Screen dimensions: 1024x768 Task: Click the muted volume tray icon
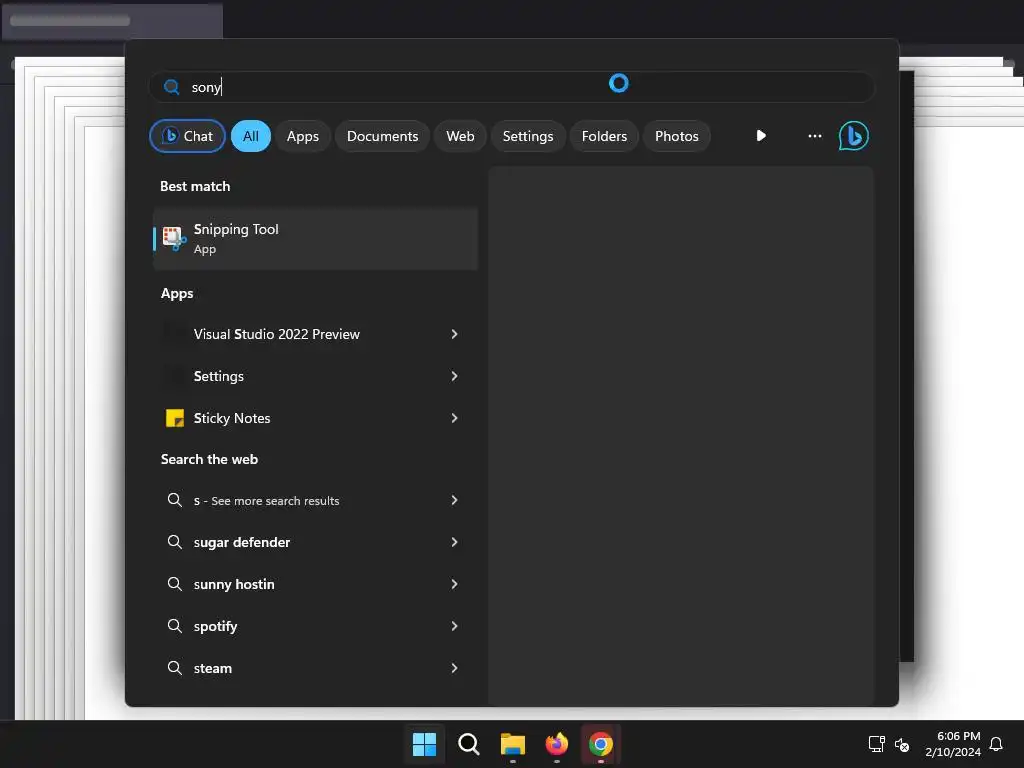(x=902, y=744)
